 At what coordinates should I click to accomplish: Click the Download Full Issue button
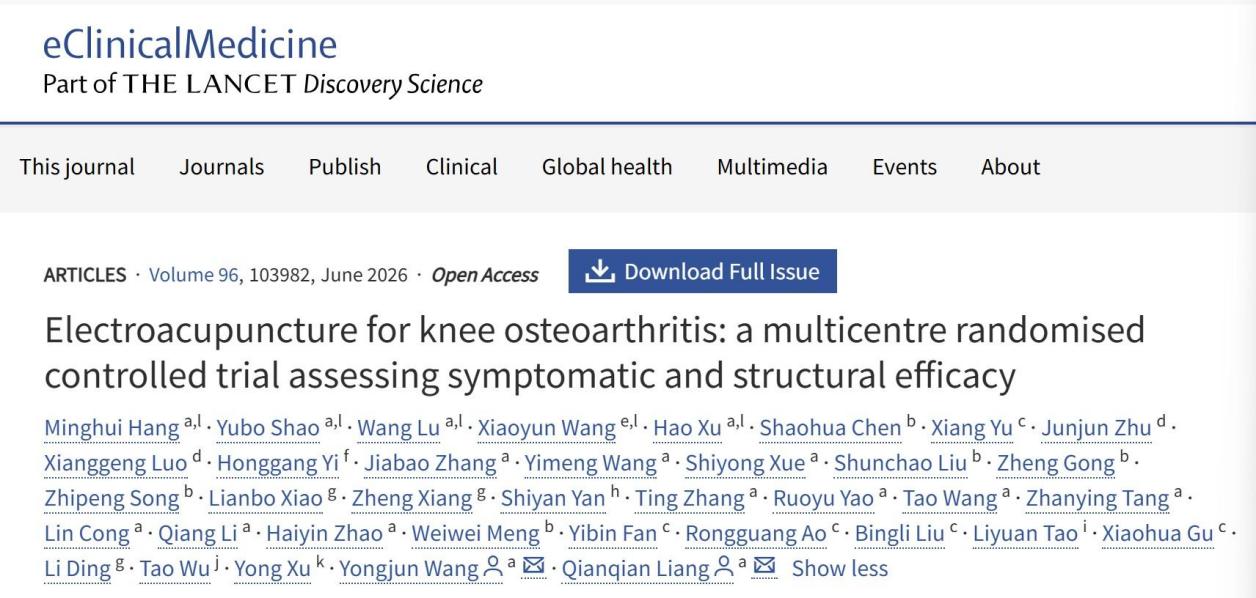tap(703, 271)
